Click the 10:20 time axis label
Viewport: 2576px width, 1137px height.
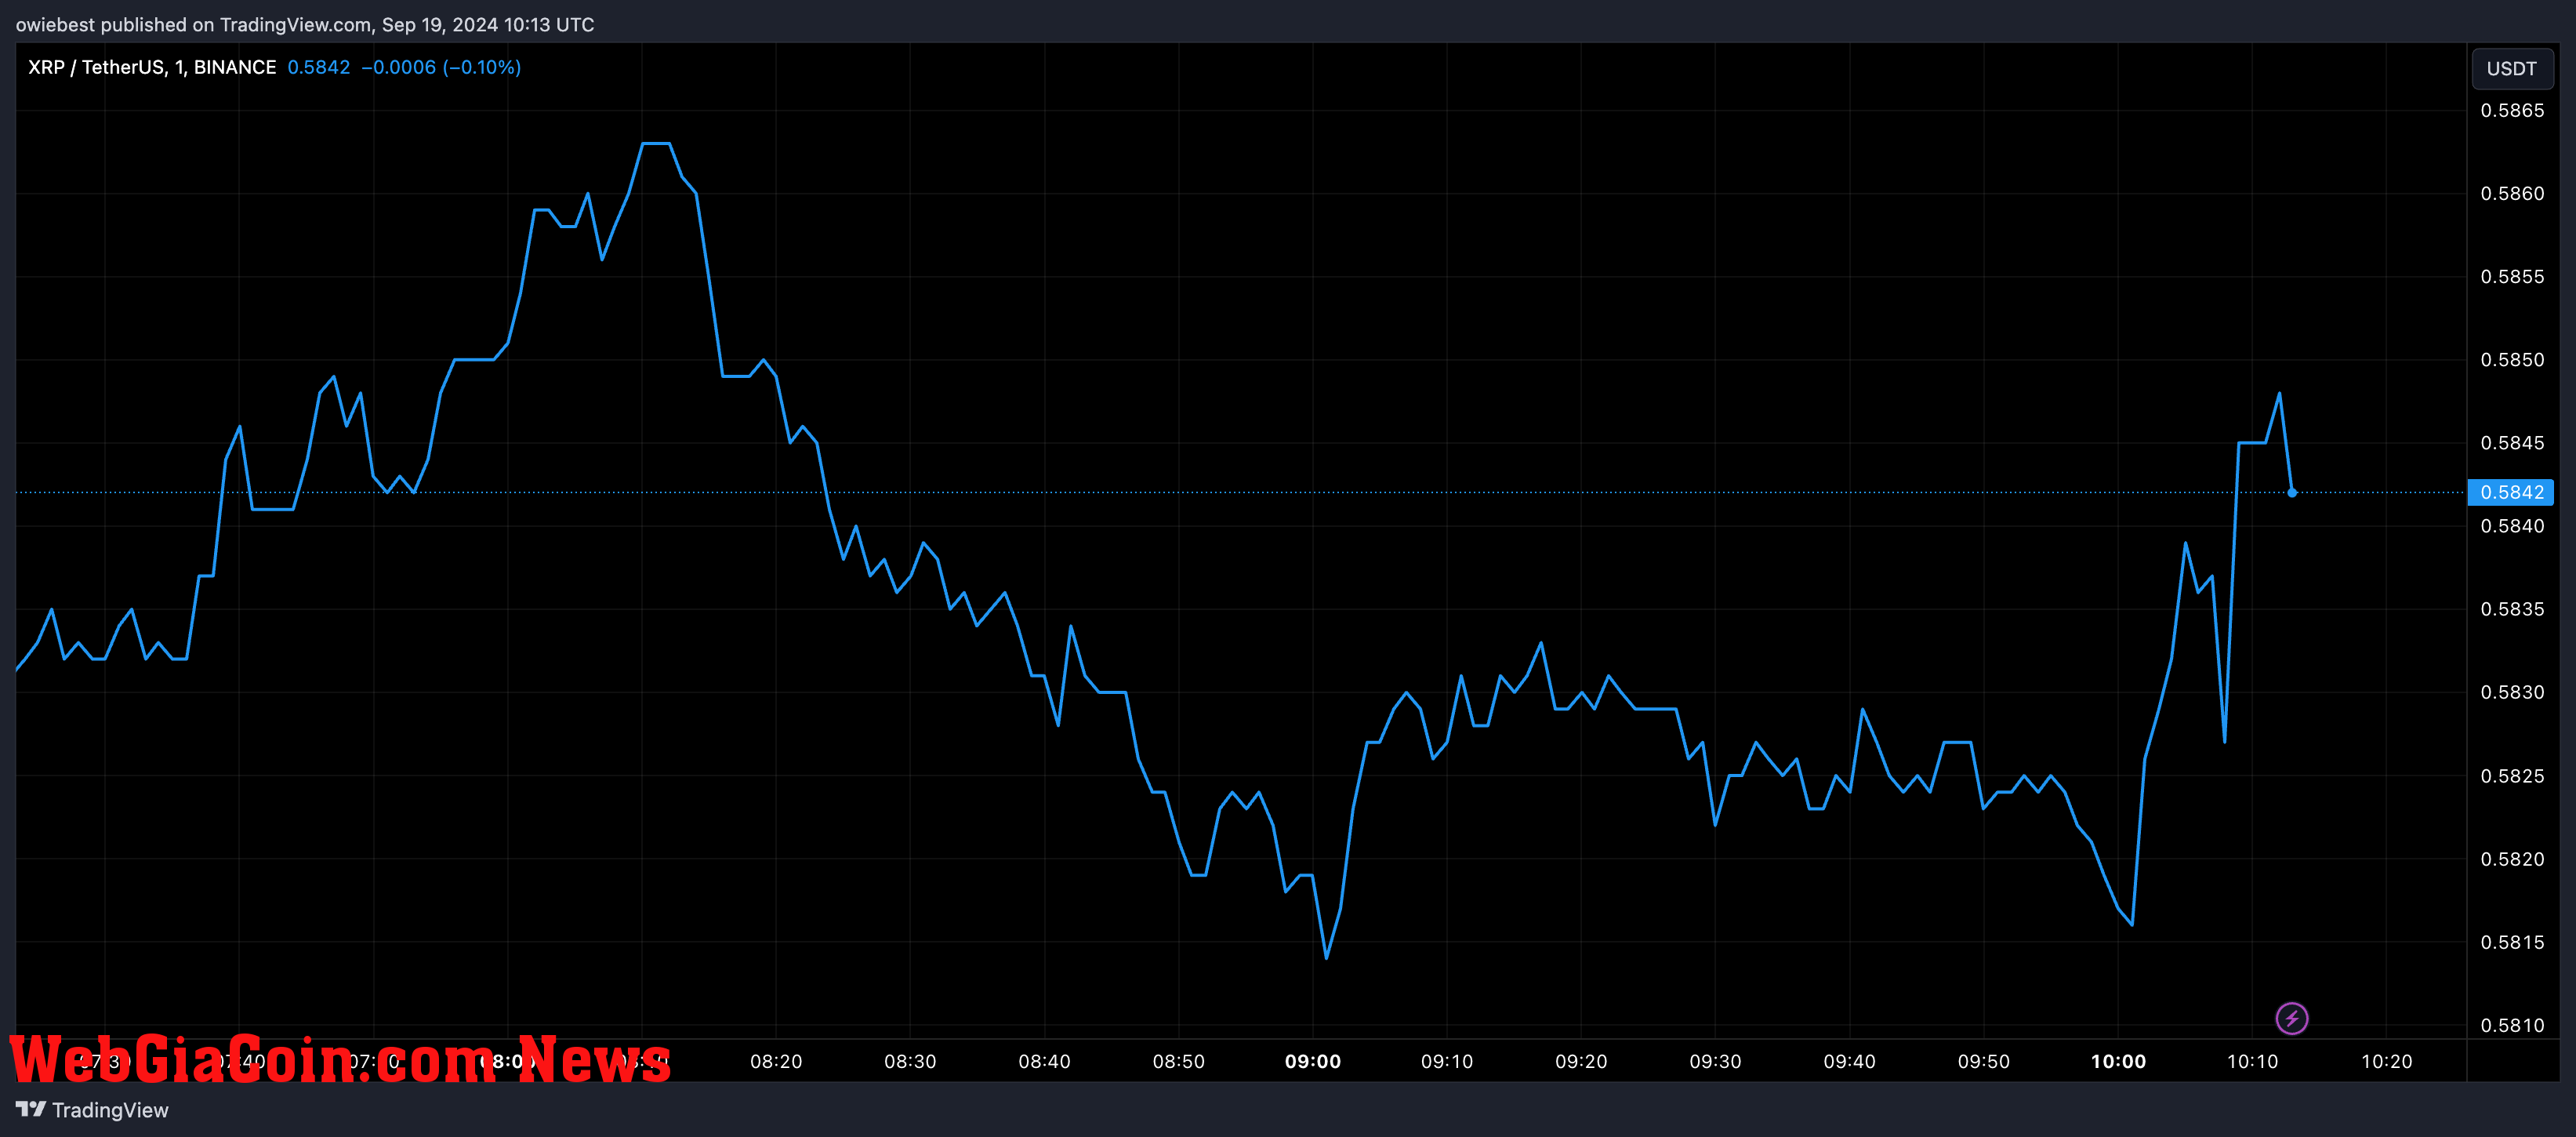pos(2386,1061)
